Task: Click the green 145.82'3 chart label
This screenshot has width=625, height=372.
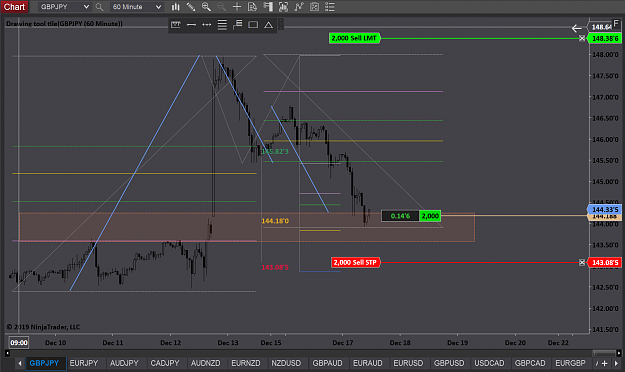Action: coord(275,152)
